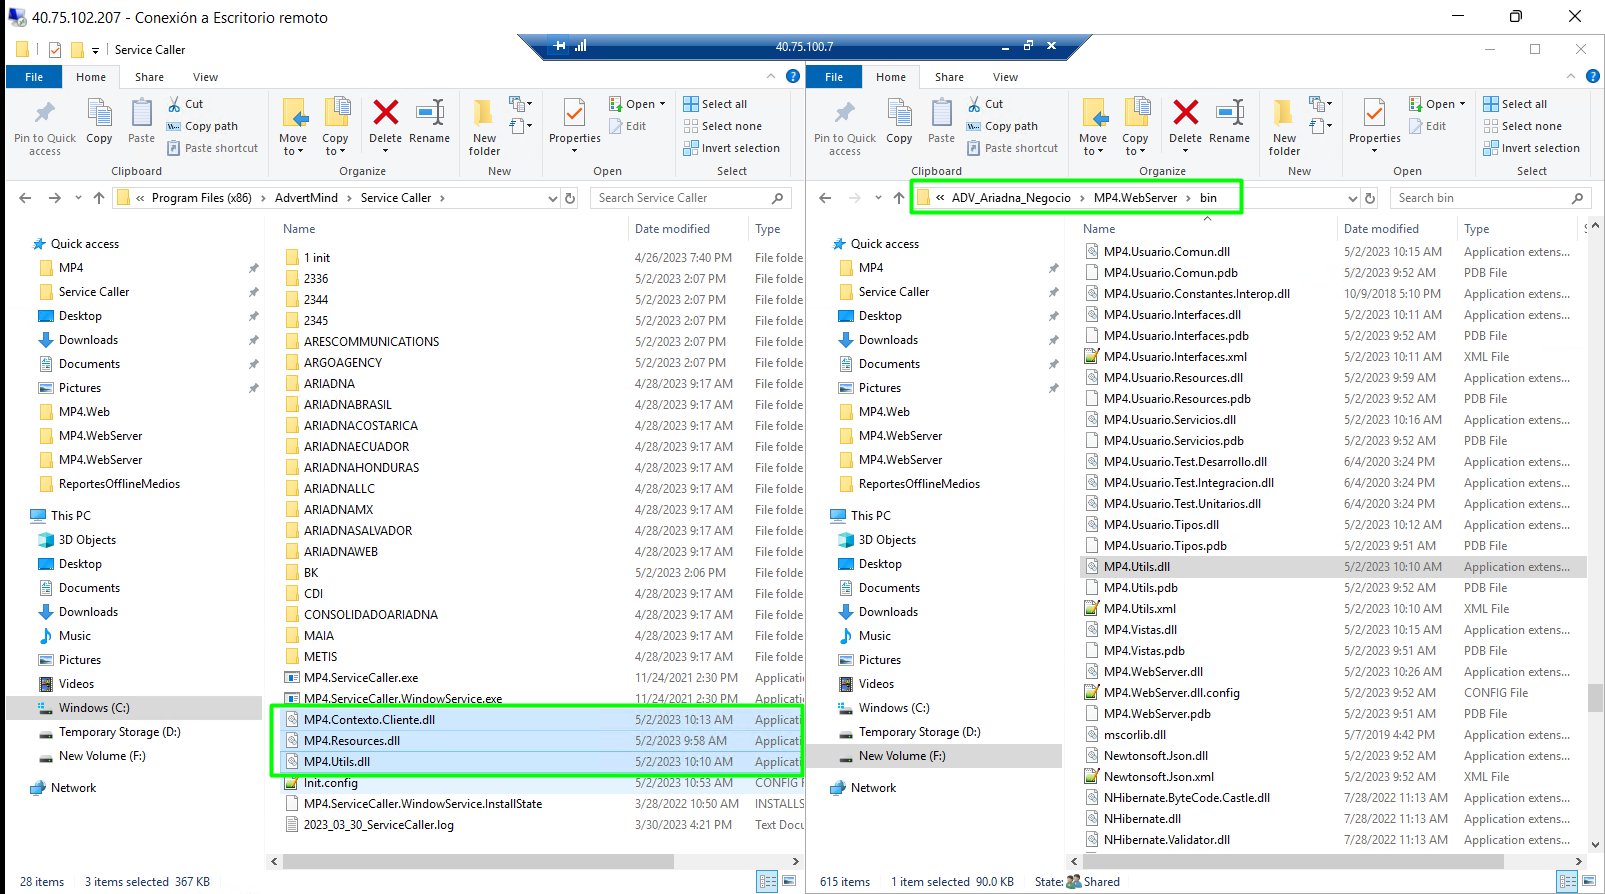Click Program Files (x86) breadcrumb segment
1605x894 pixels.
(201, 198)
